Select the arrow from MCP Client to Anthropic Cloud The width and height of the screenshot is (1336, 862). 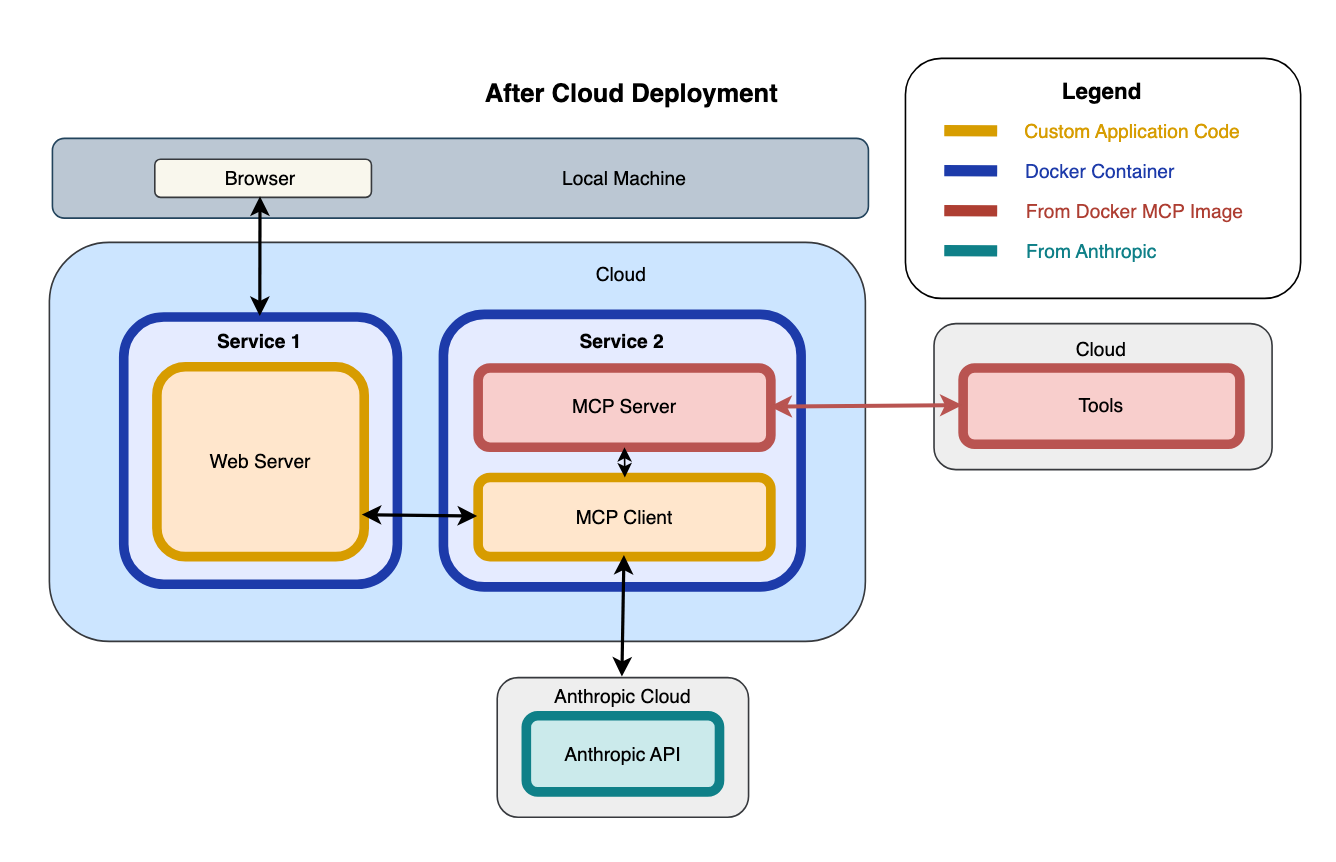[x=623, y=615]
